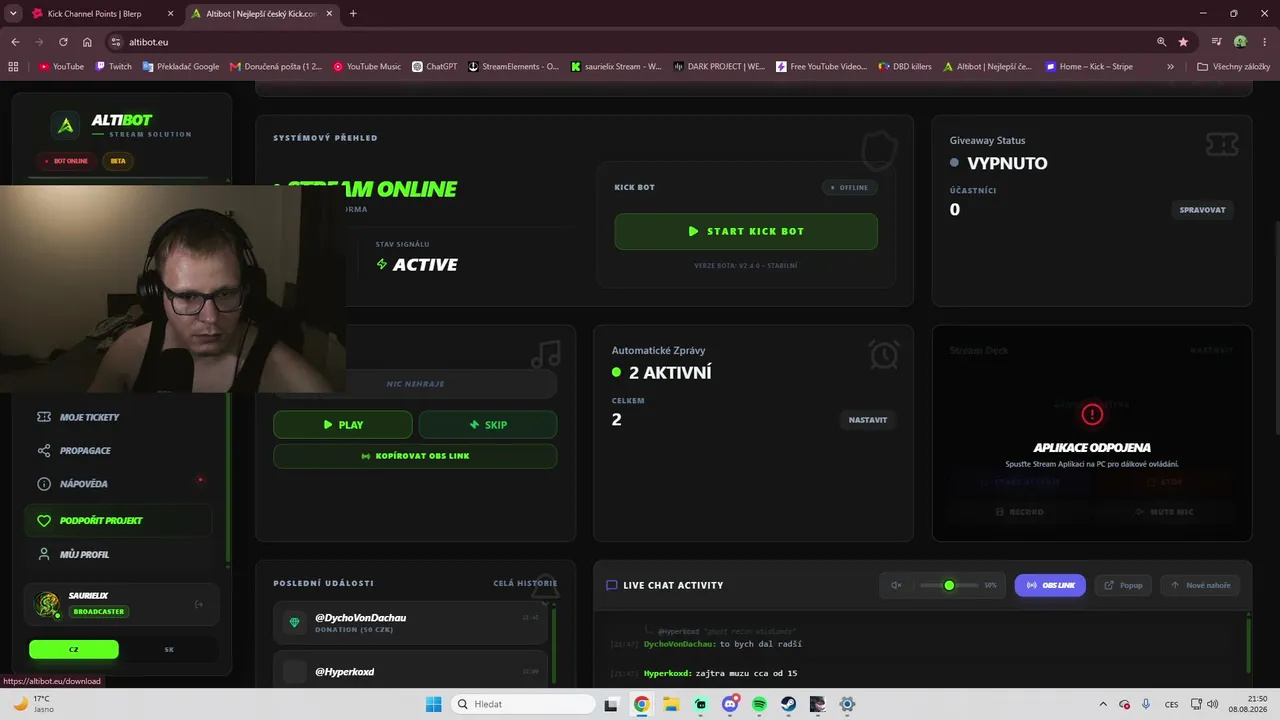Viewport: 1280px width, 720px height.
Task: Open Steam from the taskbar
Action: pos(788,704)
